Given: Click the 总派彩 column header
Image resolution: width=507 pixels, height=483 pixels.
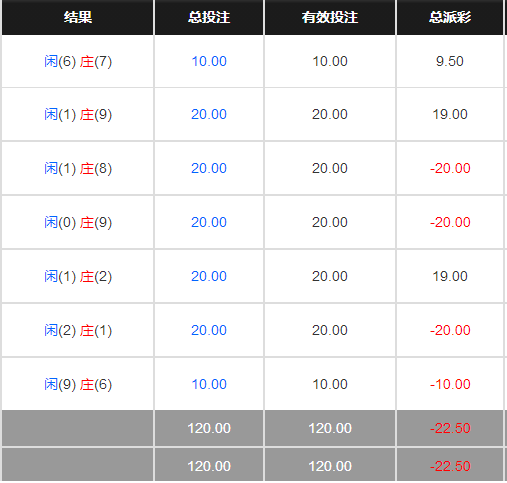Looking at the screenshot, I should pyautogui.click(x=450, y=17).
